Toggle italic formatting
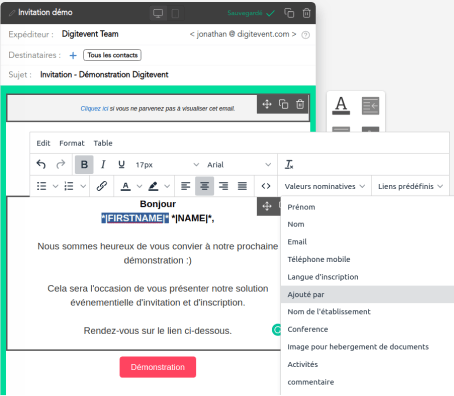 (x=103, y=164)
